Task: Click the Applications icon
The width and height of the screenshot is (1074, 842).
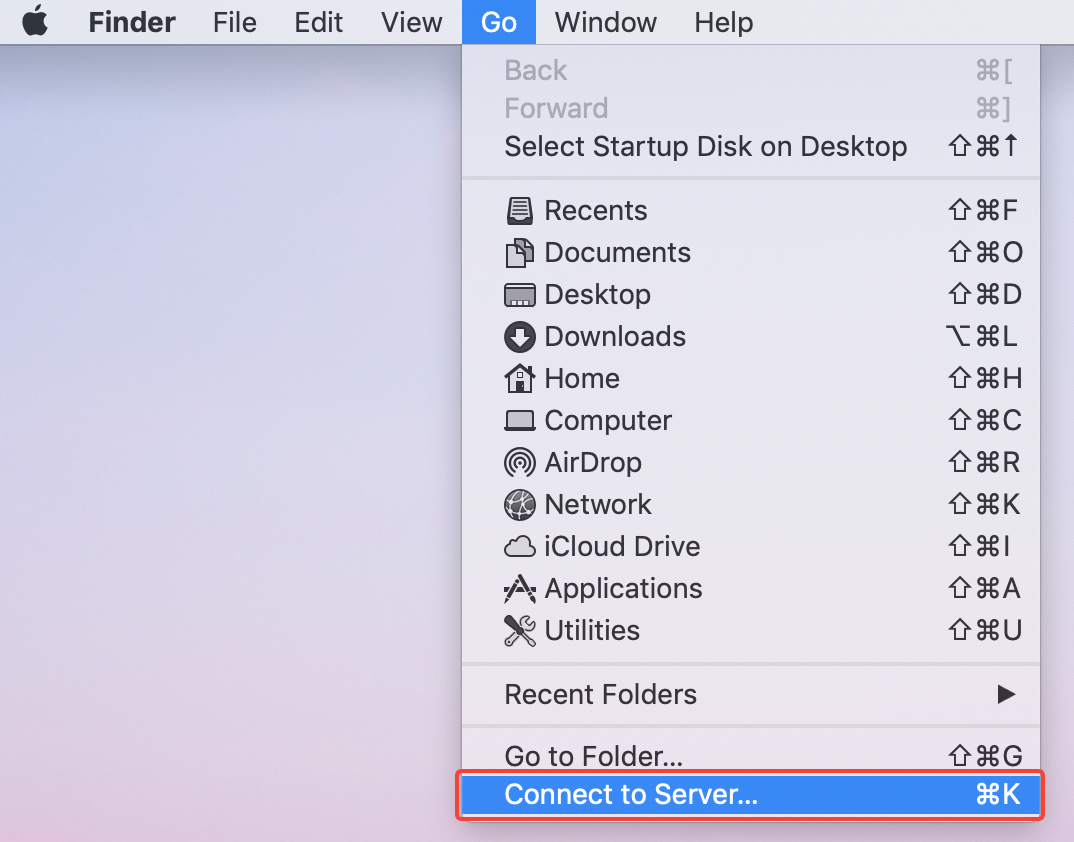Action: [520, 589]
